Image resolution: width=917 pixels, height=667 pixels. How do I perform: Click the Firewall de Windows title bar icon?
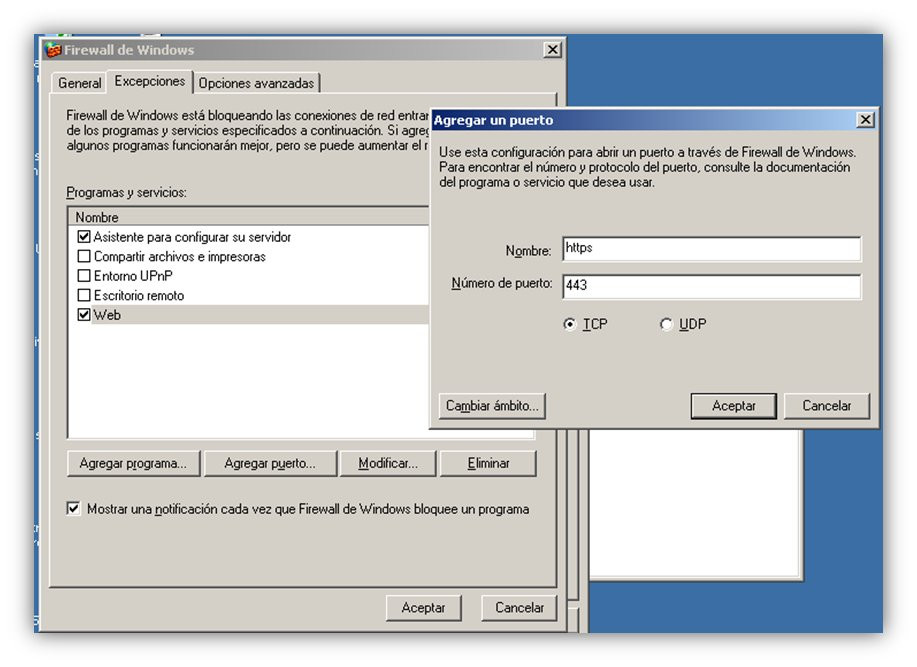click(53, 50)
